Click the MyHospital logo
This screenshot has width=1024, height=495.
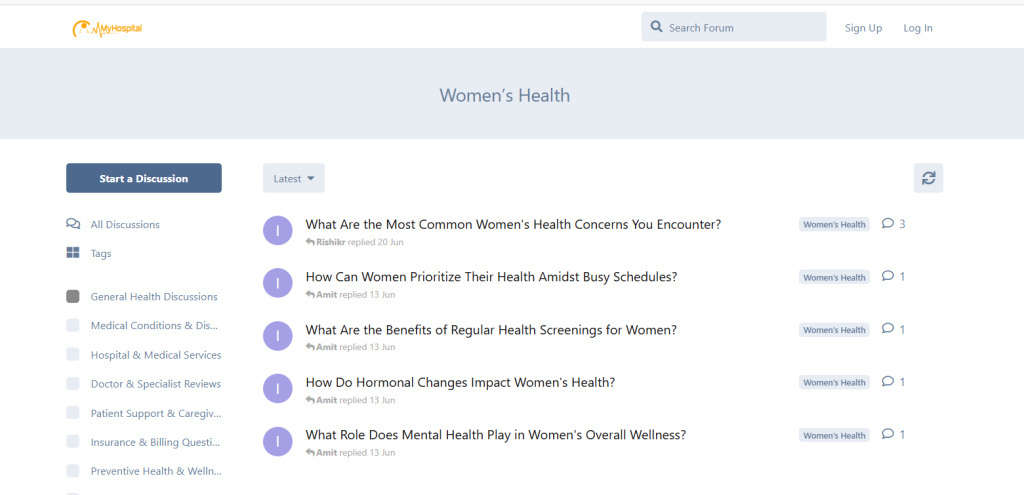point(107,29)
